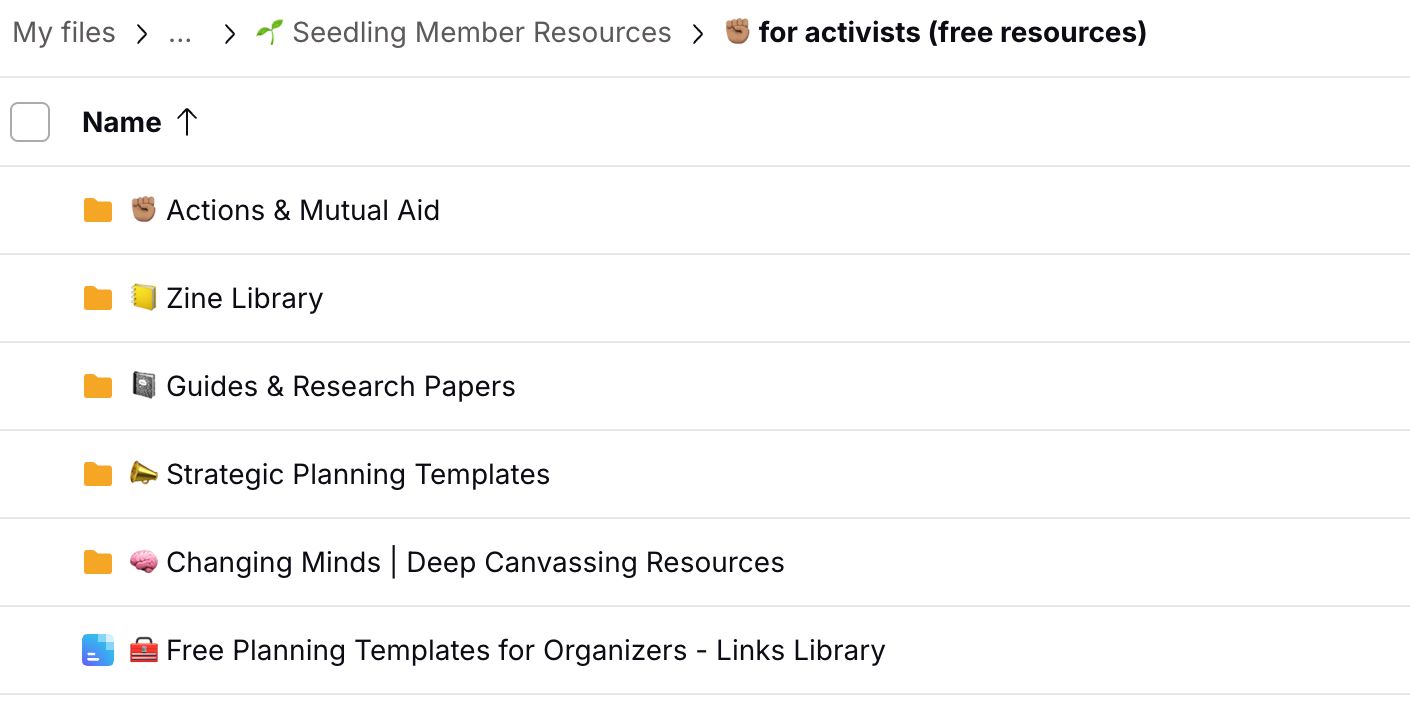Navigate to Seedling Member Resources breadcrumb
Screen dimensions: 1410x708
(481, 33)
